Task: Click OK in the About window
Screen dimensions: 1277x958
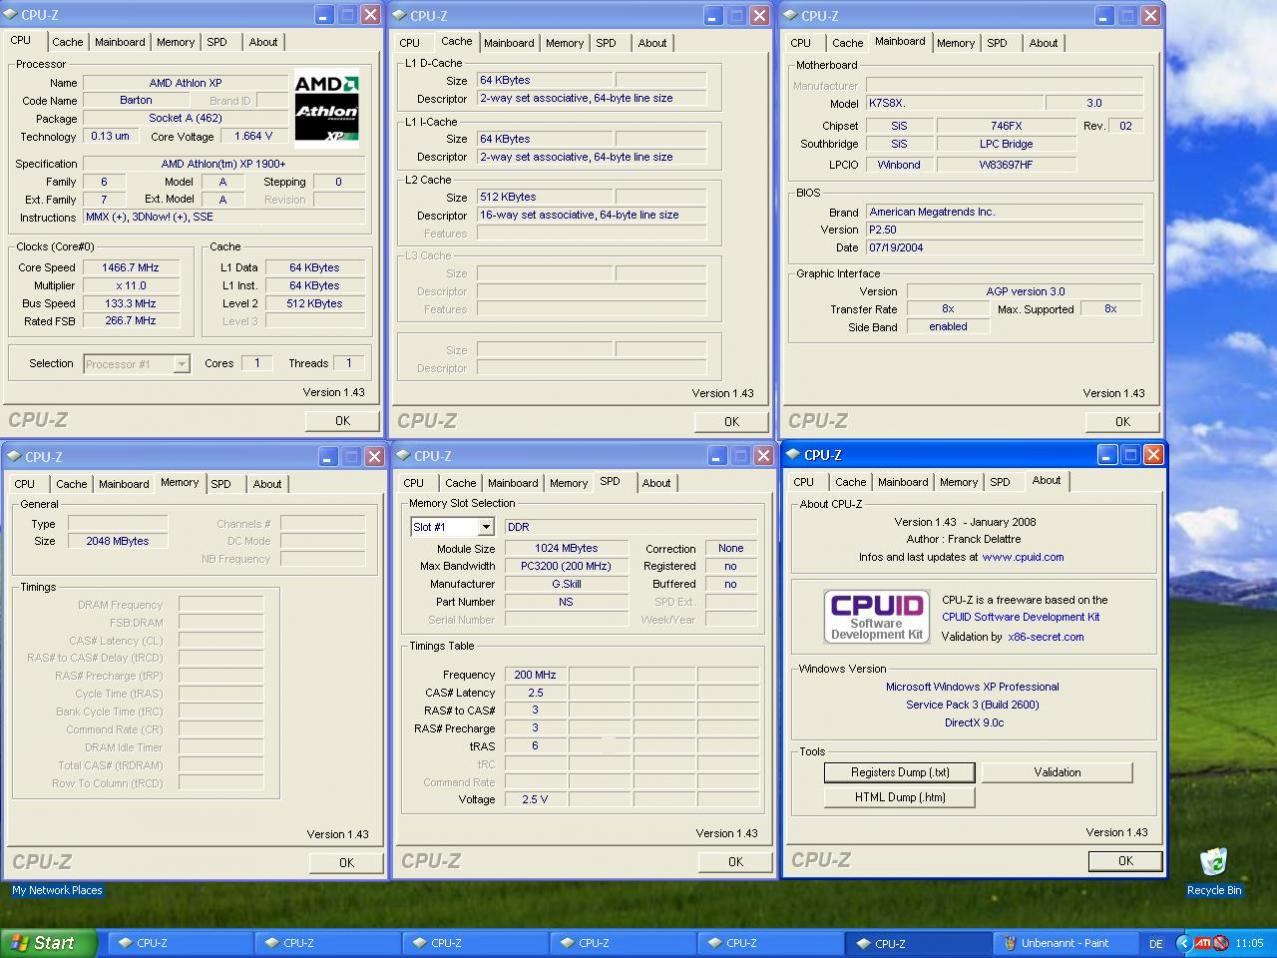Action: pyautogui.click(x=1125, y=860)
